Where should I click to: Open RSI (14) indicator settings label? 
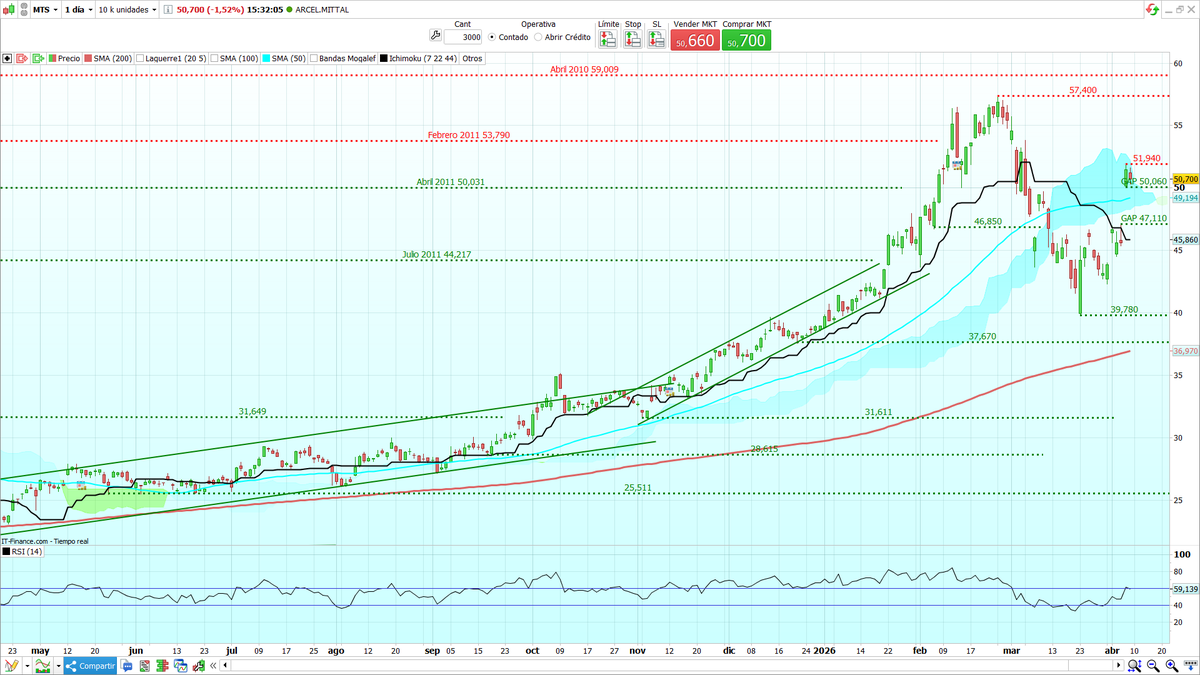pyautogui.click(x=26, y=552)
